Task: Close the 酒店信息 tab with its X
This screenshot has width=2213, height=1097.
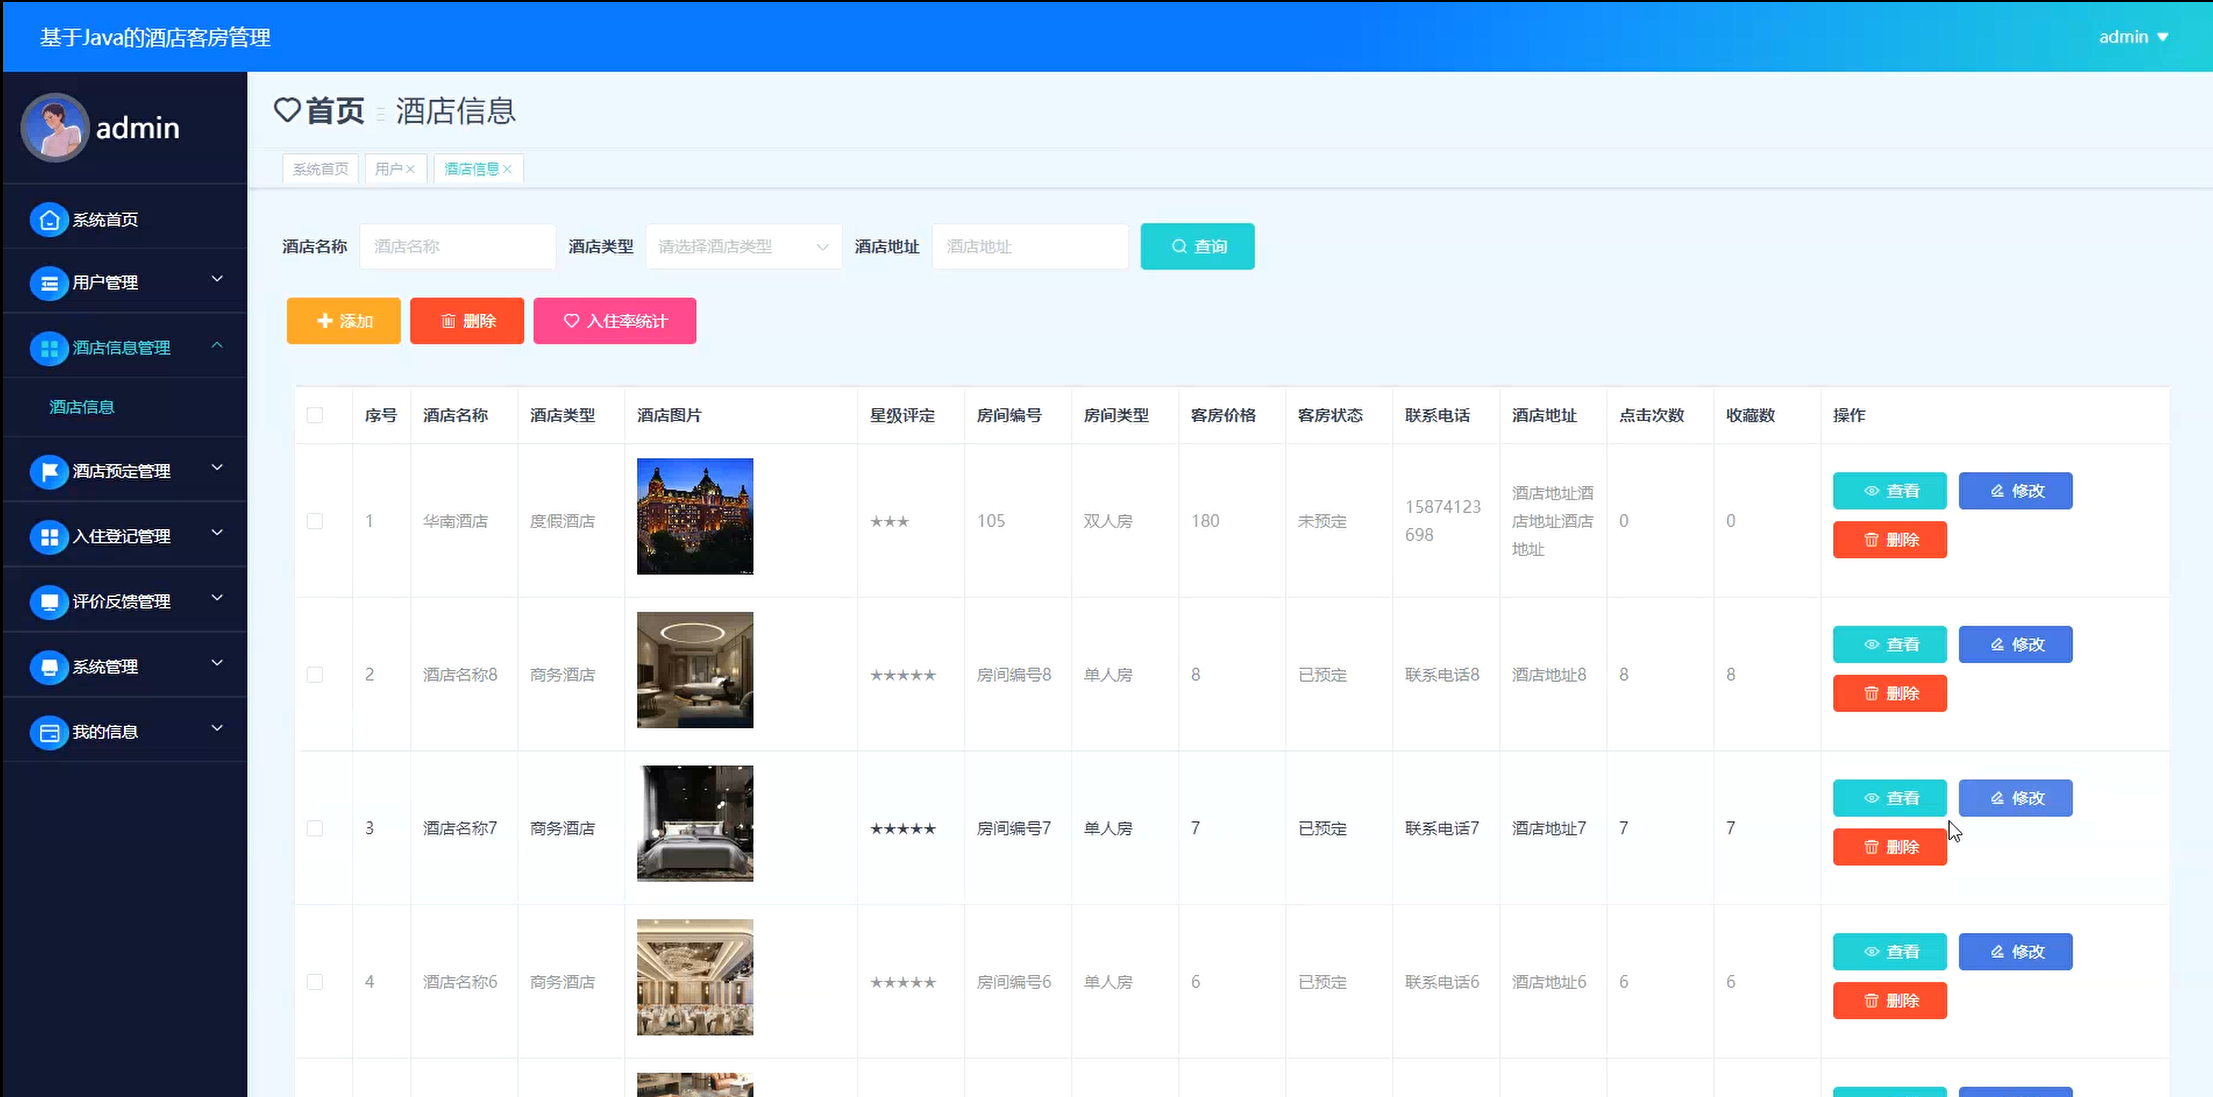Action: (507, 169)
